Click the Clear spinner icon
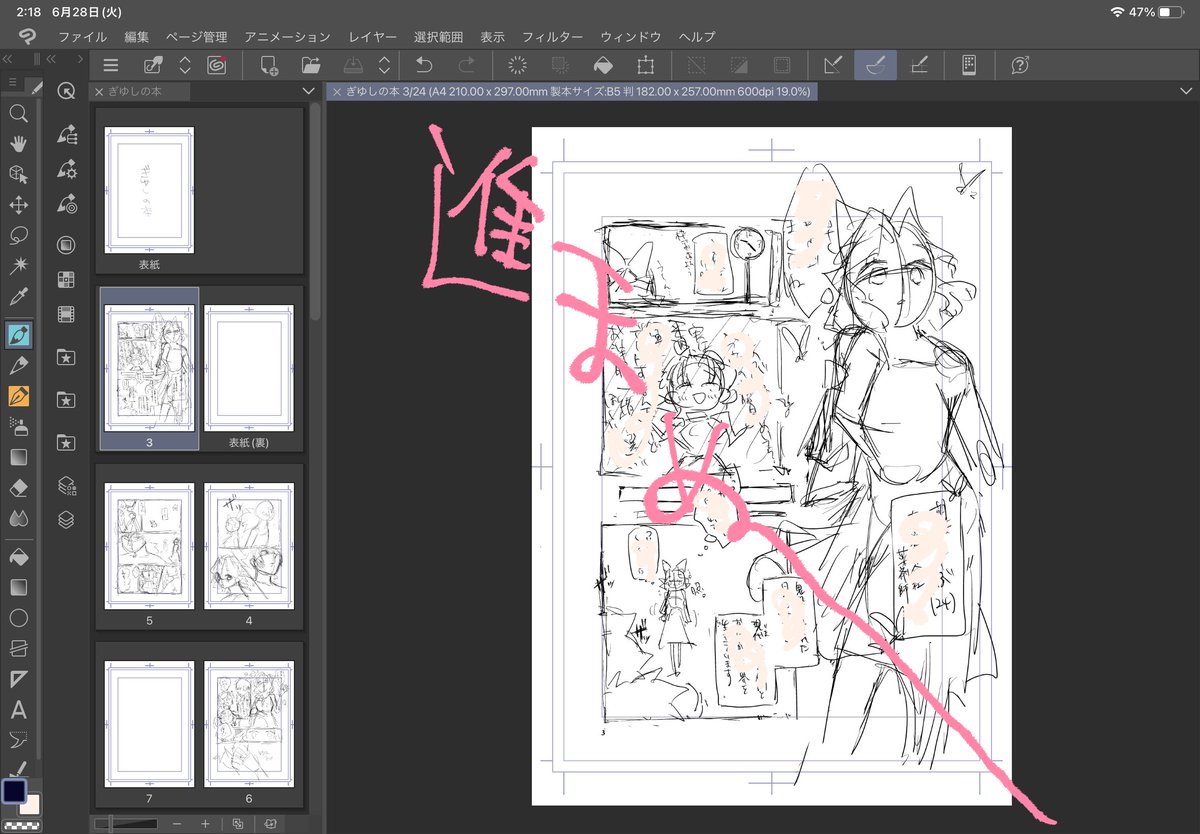Image resolution: width=1200 pixels, height=834 pixels. pyautogui.click(x=517, y=66)
